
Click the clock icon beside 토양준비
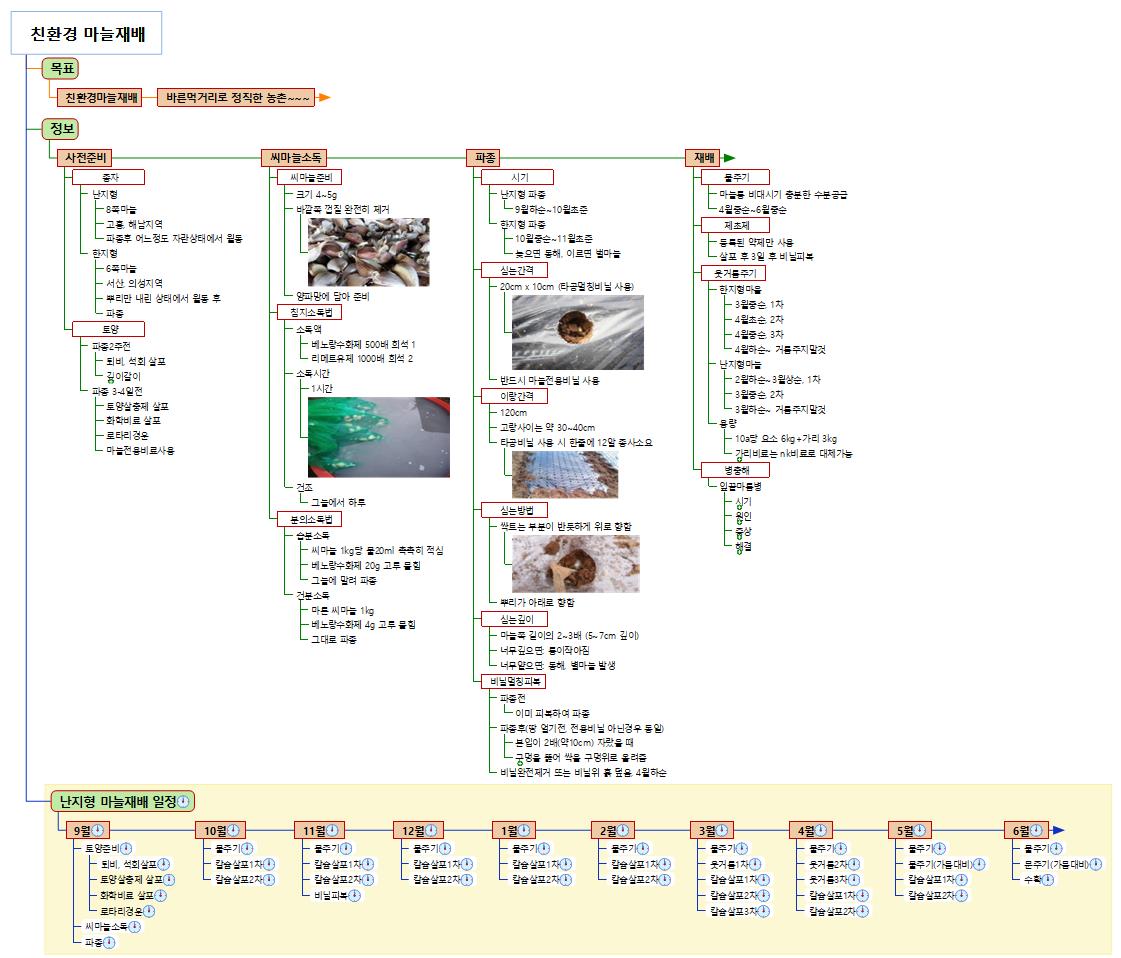tap(126, 848)
